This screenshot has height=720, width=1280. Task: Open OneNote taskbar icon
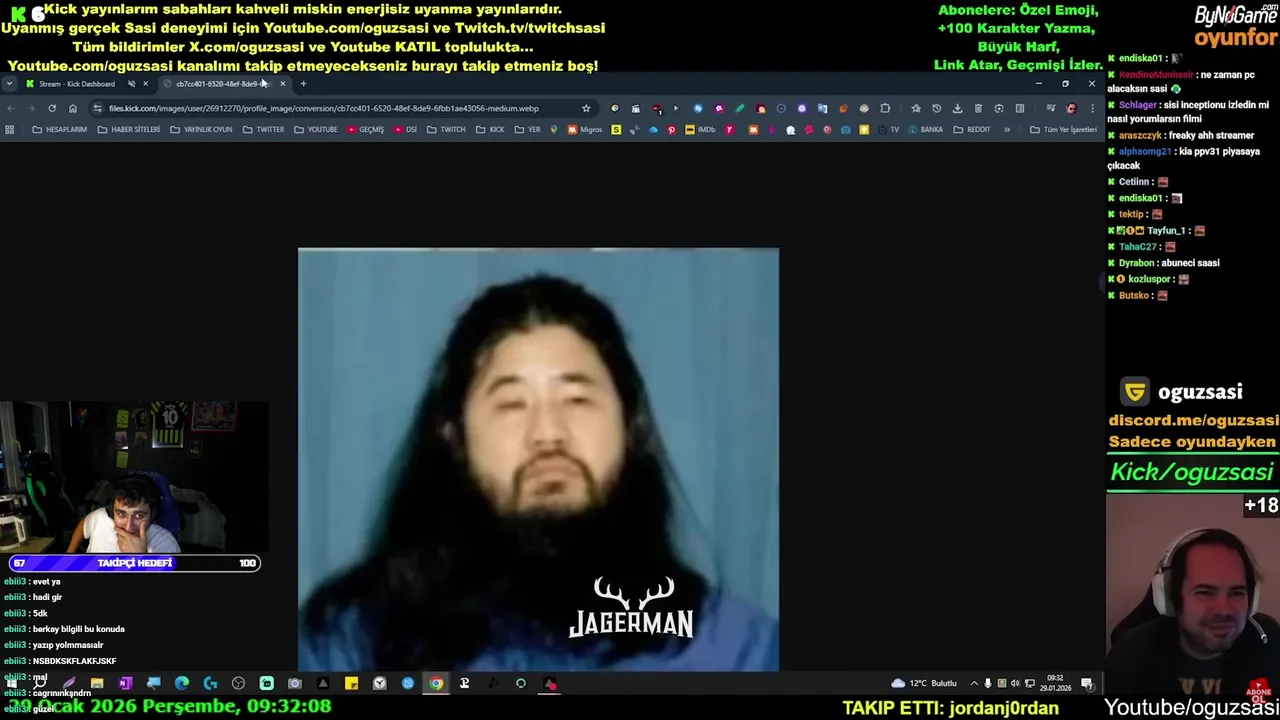click(126, 684)
